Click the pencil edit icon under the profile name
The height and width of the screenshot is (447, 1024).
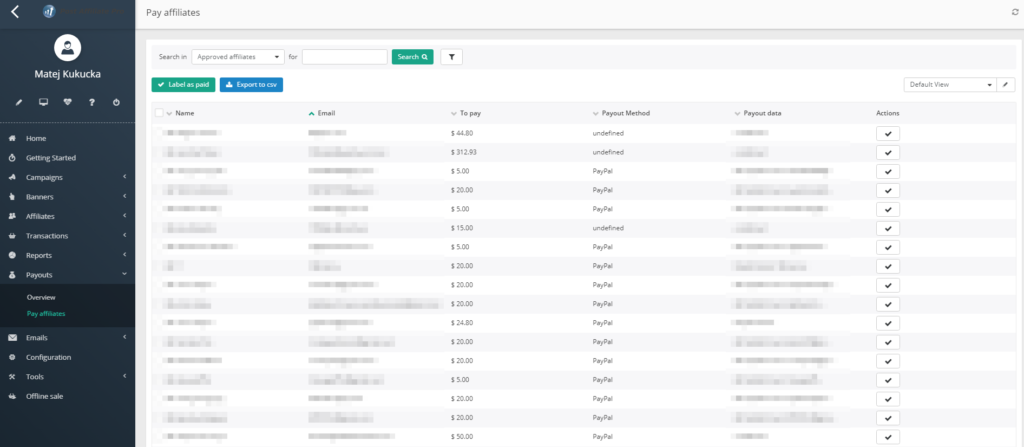[18, 102]
